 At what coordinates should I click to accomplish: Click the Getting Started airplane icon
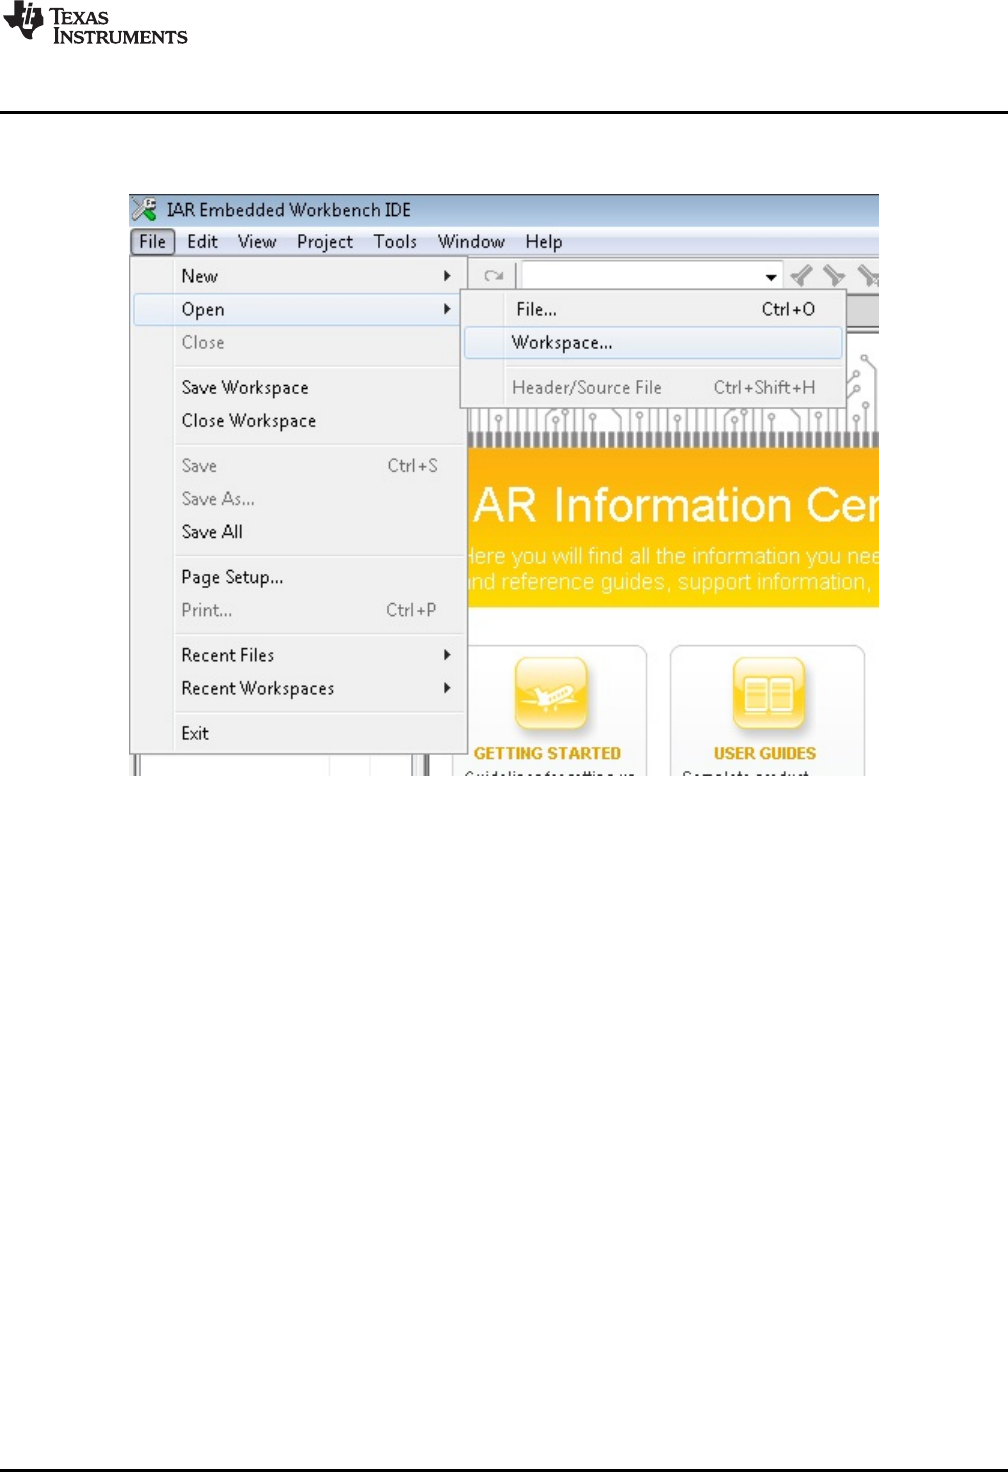coord(550,694)
